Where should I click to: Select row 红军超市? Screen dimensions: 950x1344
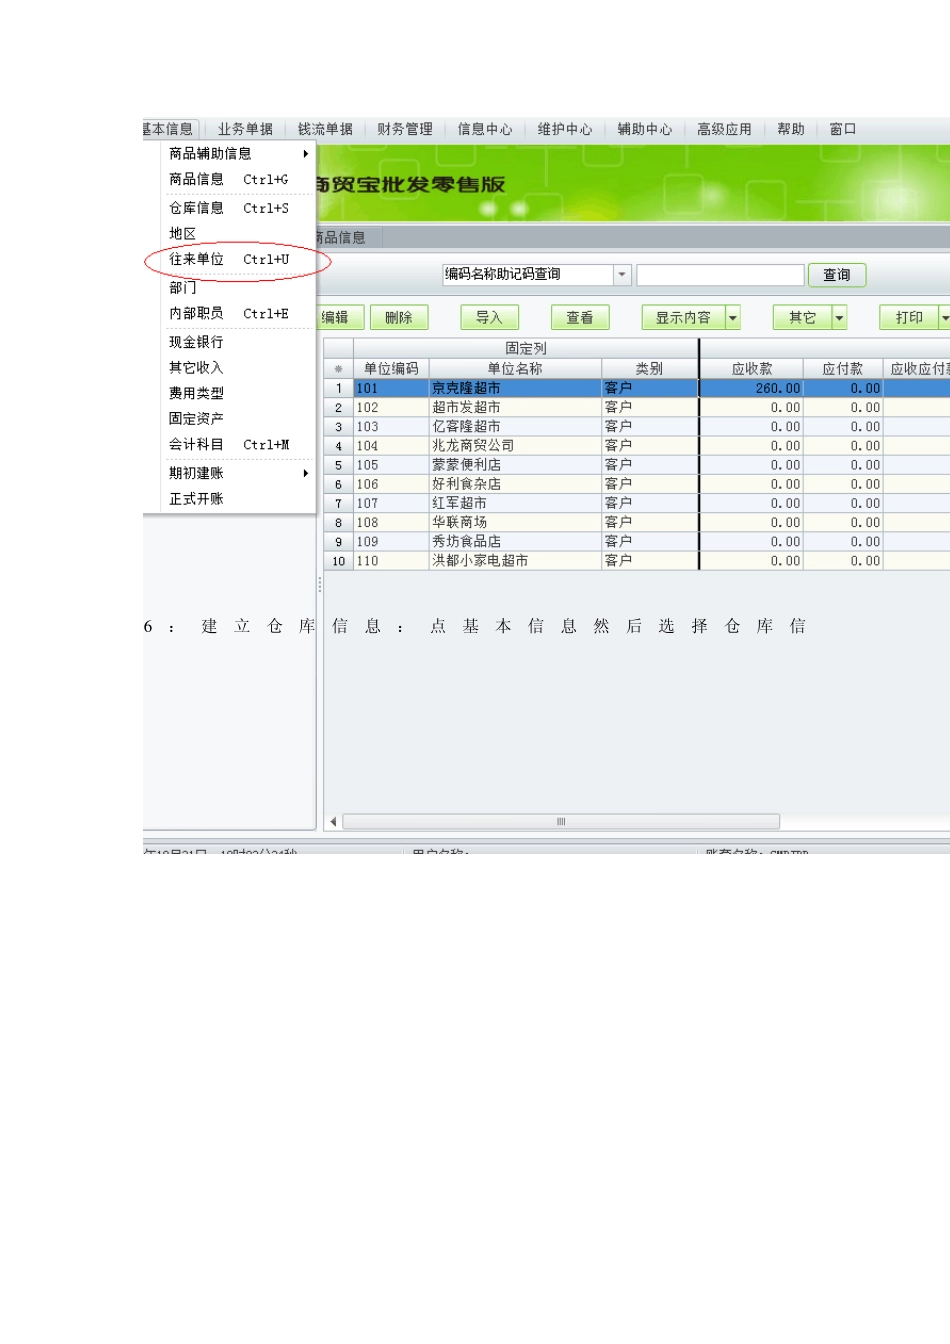(636, 503)
